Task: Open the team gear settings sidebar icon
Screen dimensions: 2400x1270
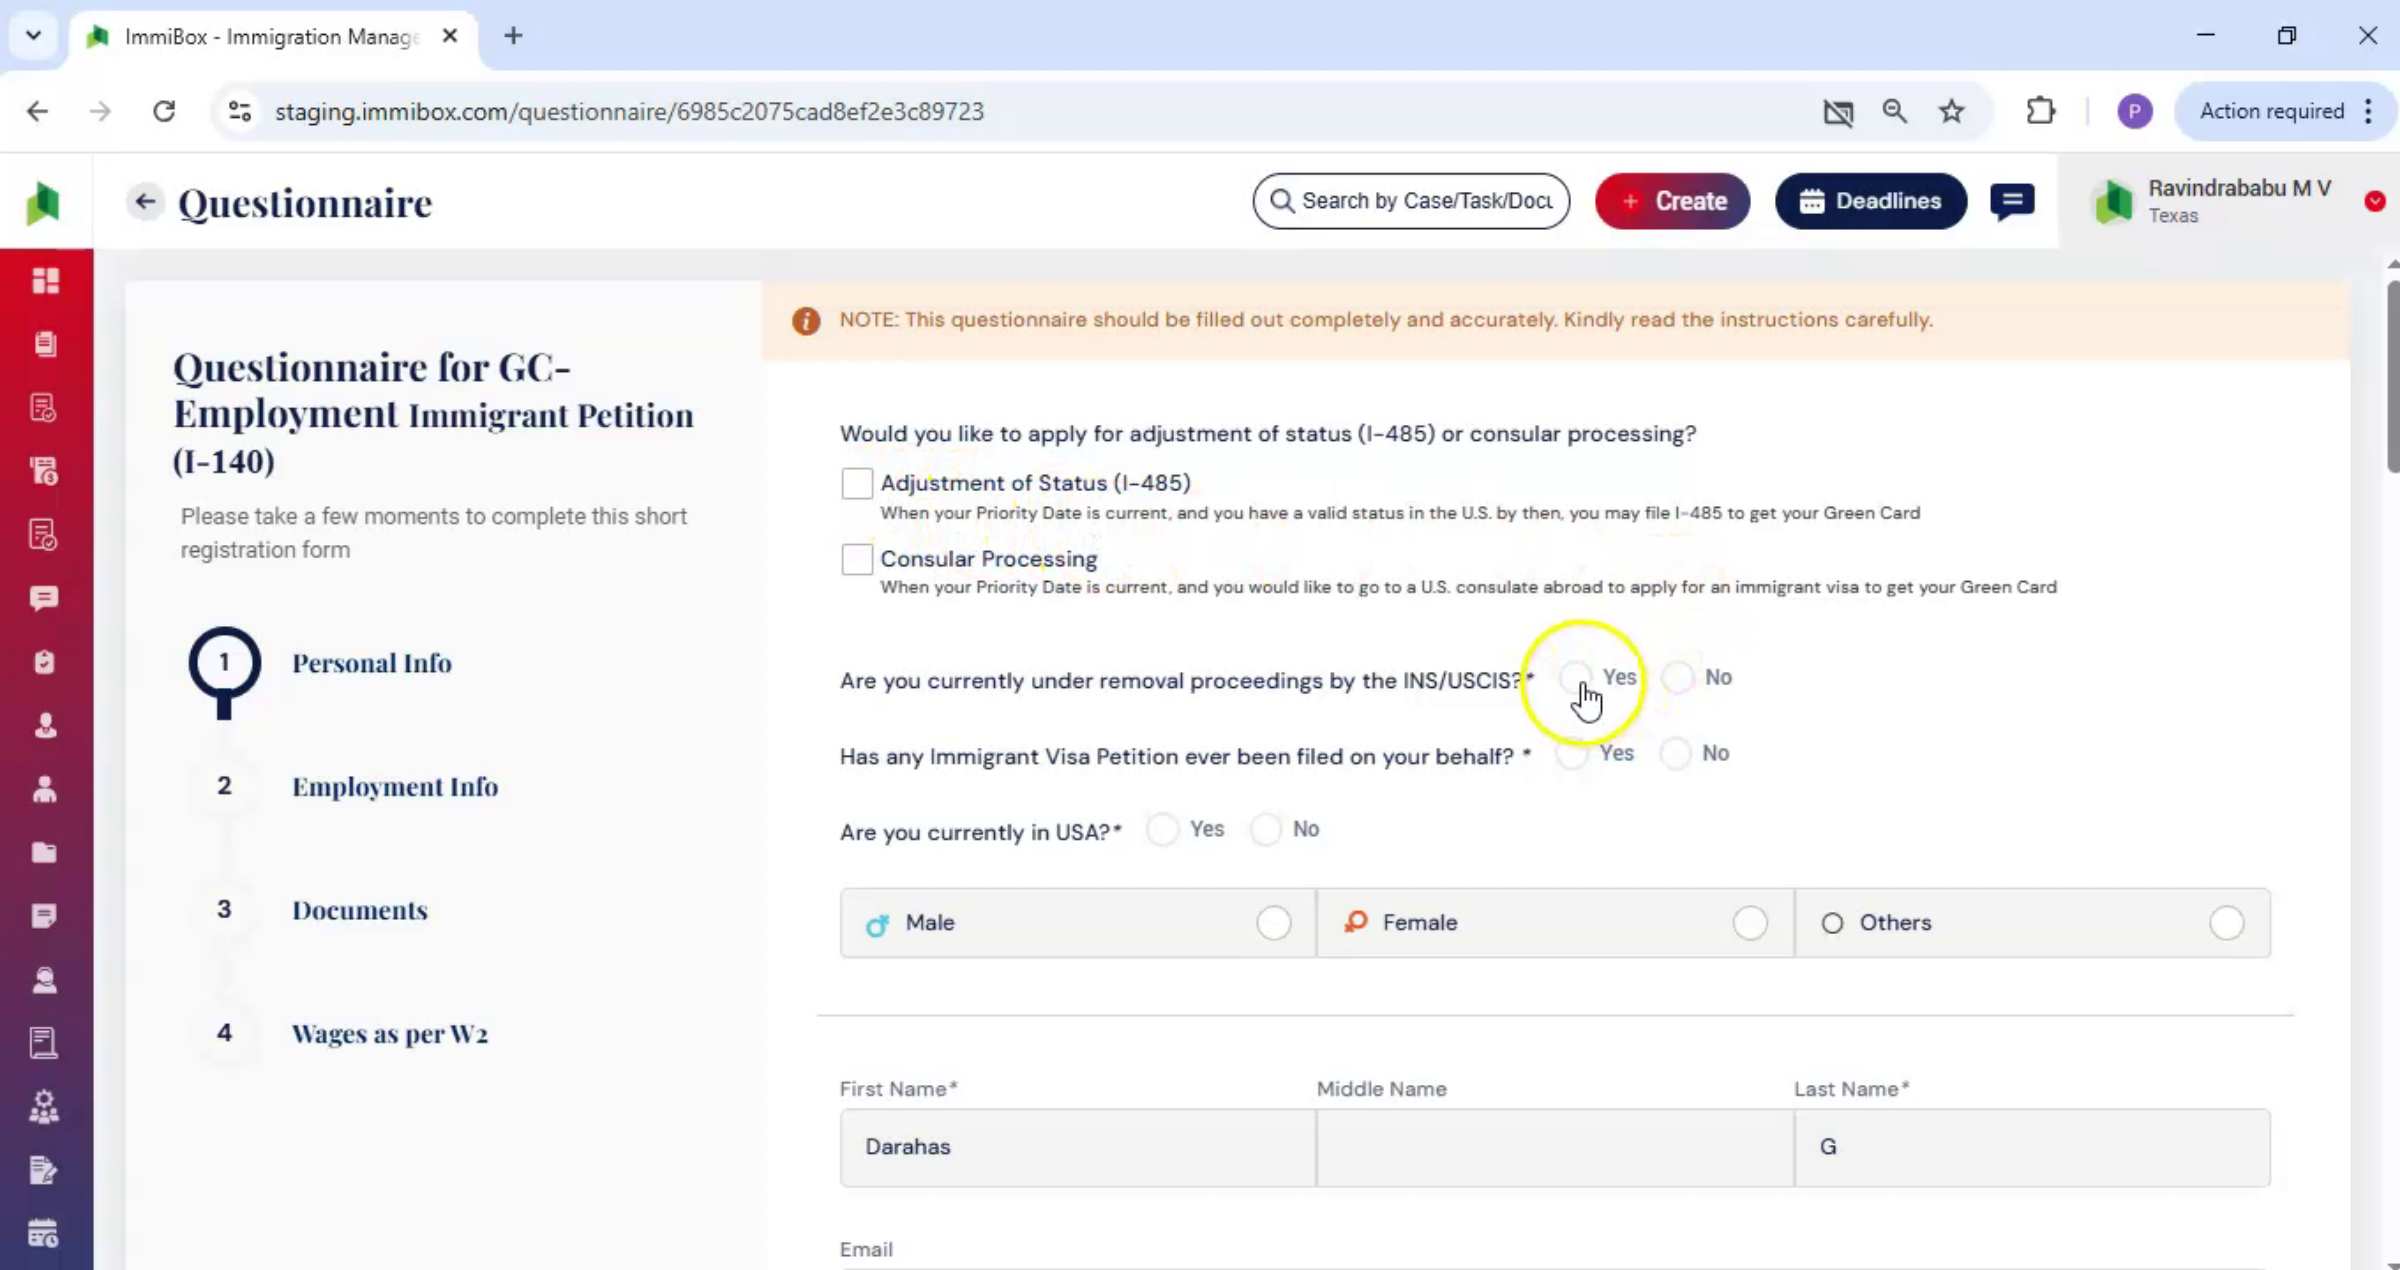Action: (44, 1107)
